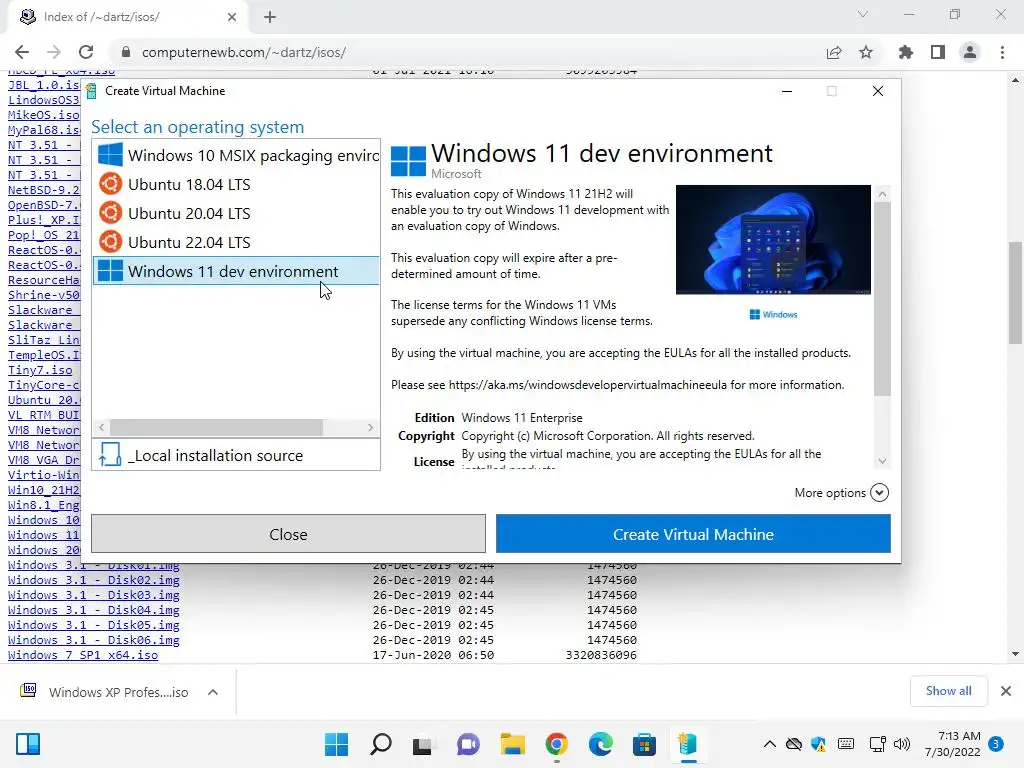Open Windows 3.1 - Disk06.img link
The image size is (1024, 768).
click(93, 640)
